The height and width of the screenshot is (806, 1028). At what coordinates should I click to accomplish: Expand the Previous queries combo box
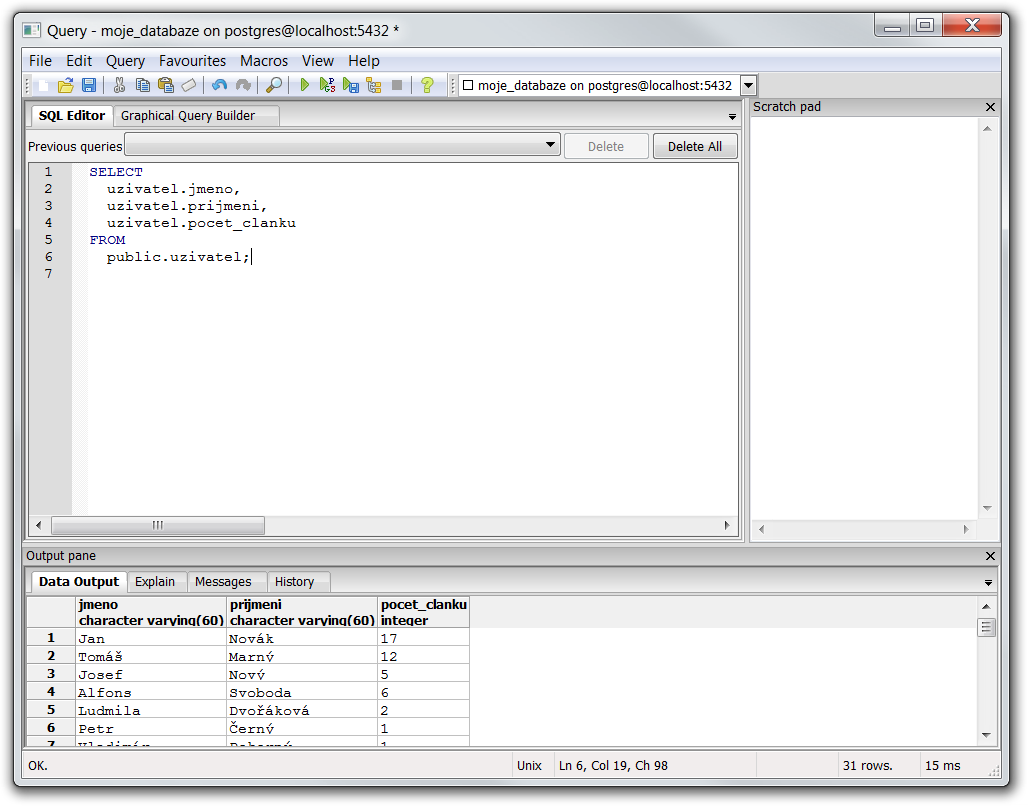(551, 146)
